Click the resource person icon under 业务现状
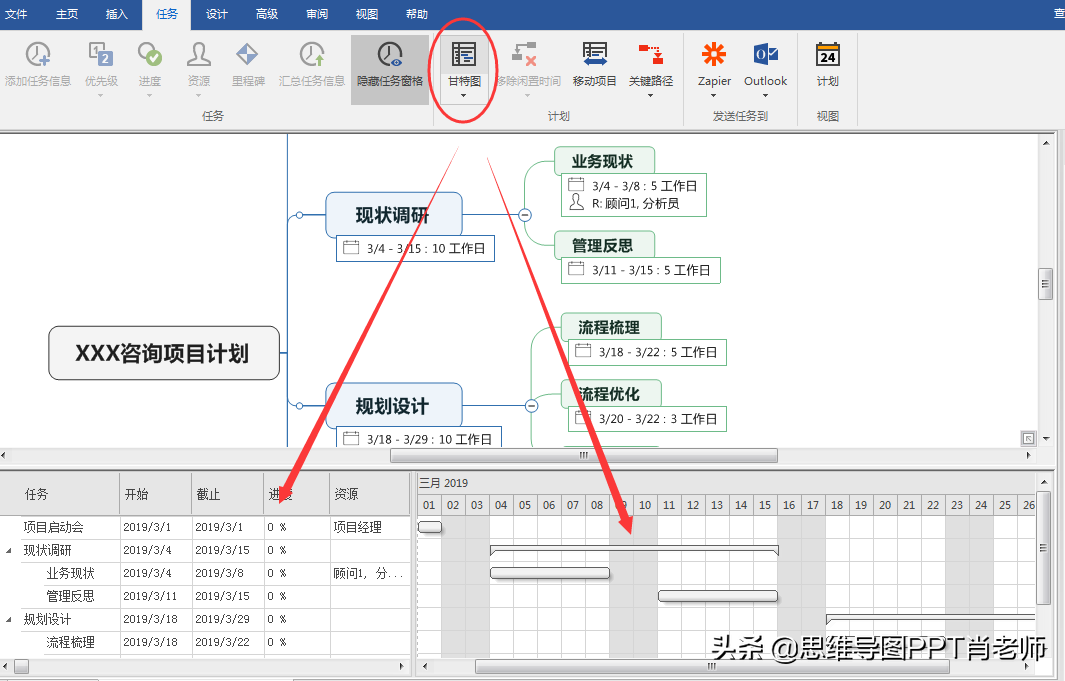This screenshot has height=681, width=1065. 576,202
